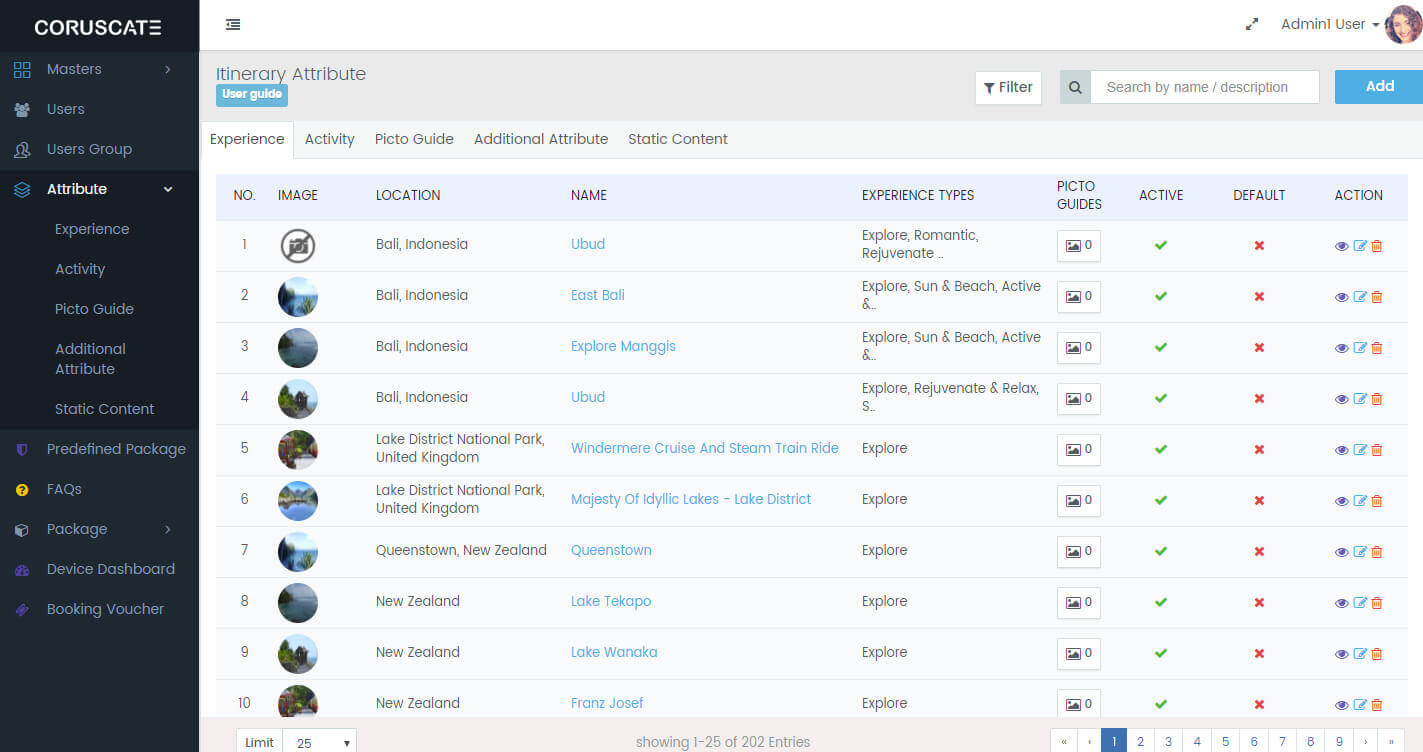Toggle the active checkmark for Ubud row 1

[1160, 245]
